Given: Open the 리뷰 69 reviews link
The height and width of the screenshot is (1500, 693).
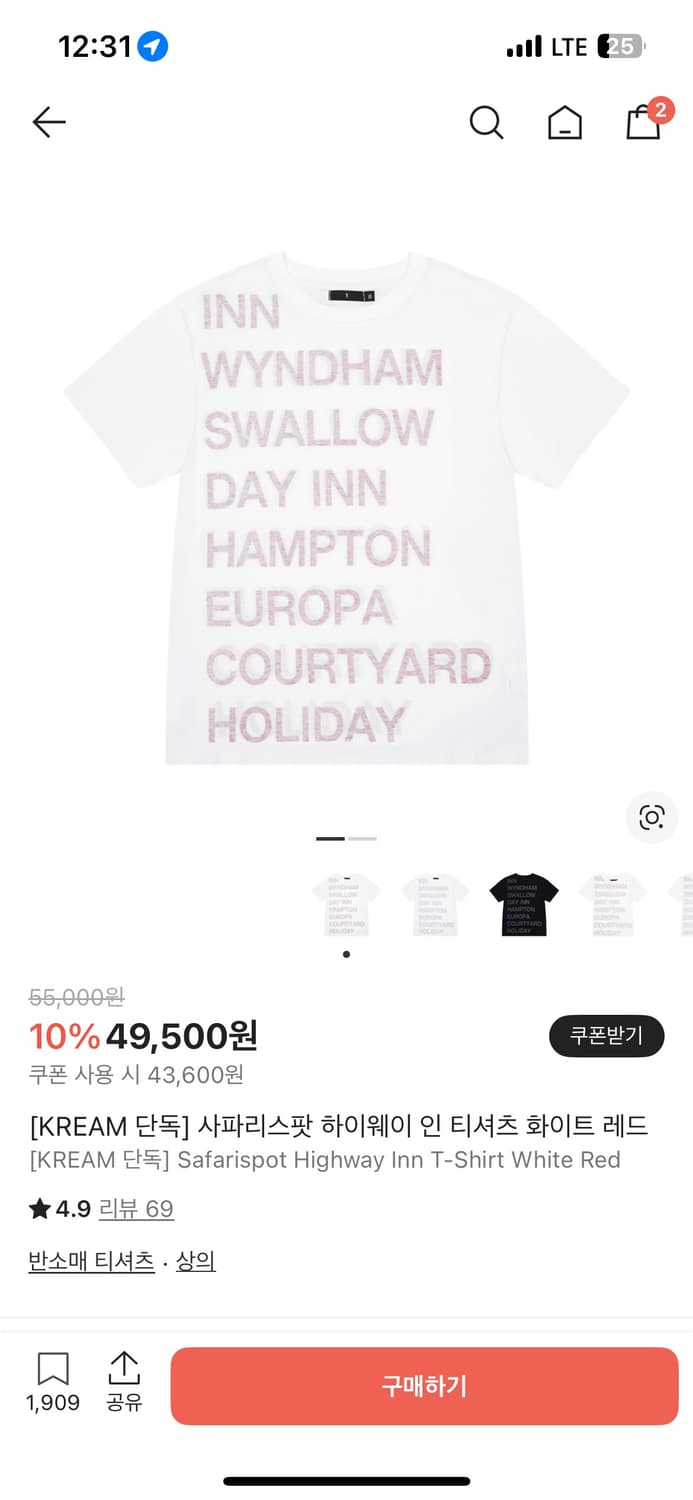Looking at the screenshot, I should (x=136, y=1209).
